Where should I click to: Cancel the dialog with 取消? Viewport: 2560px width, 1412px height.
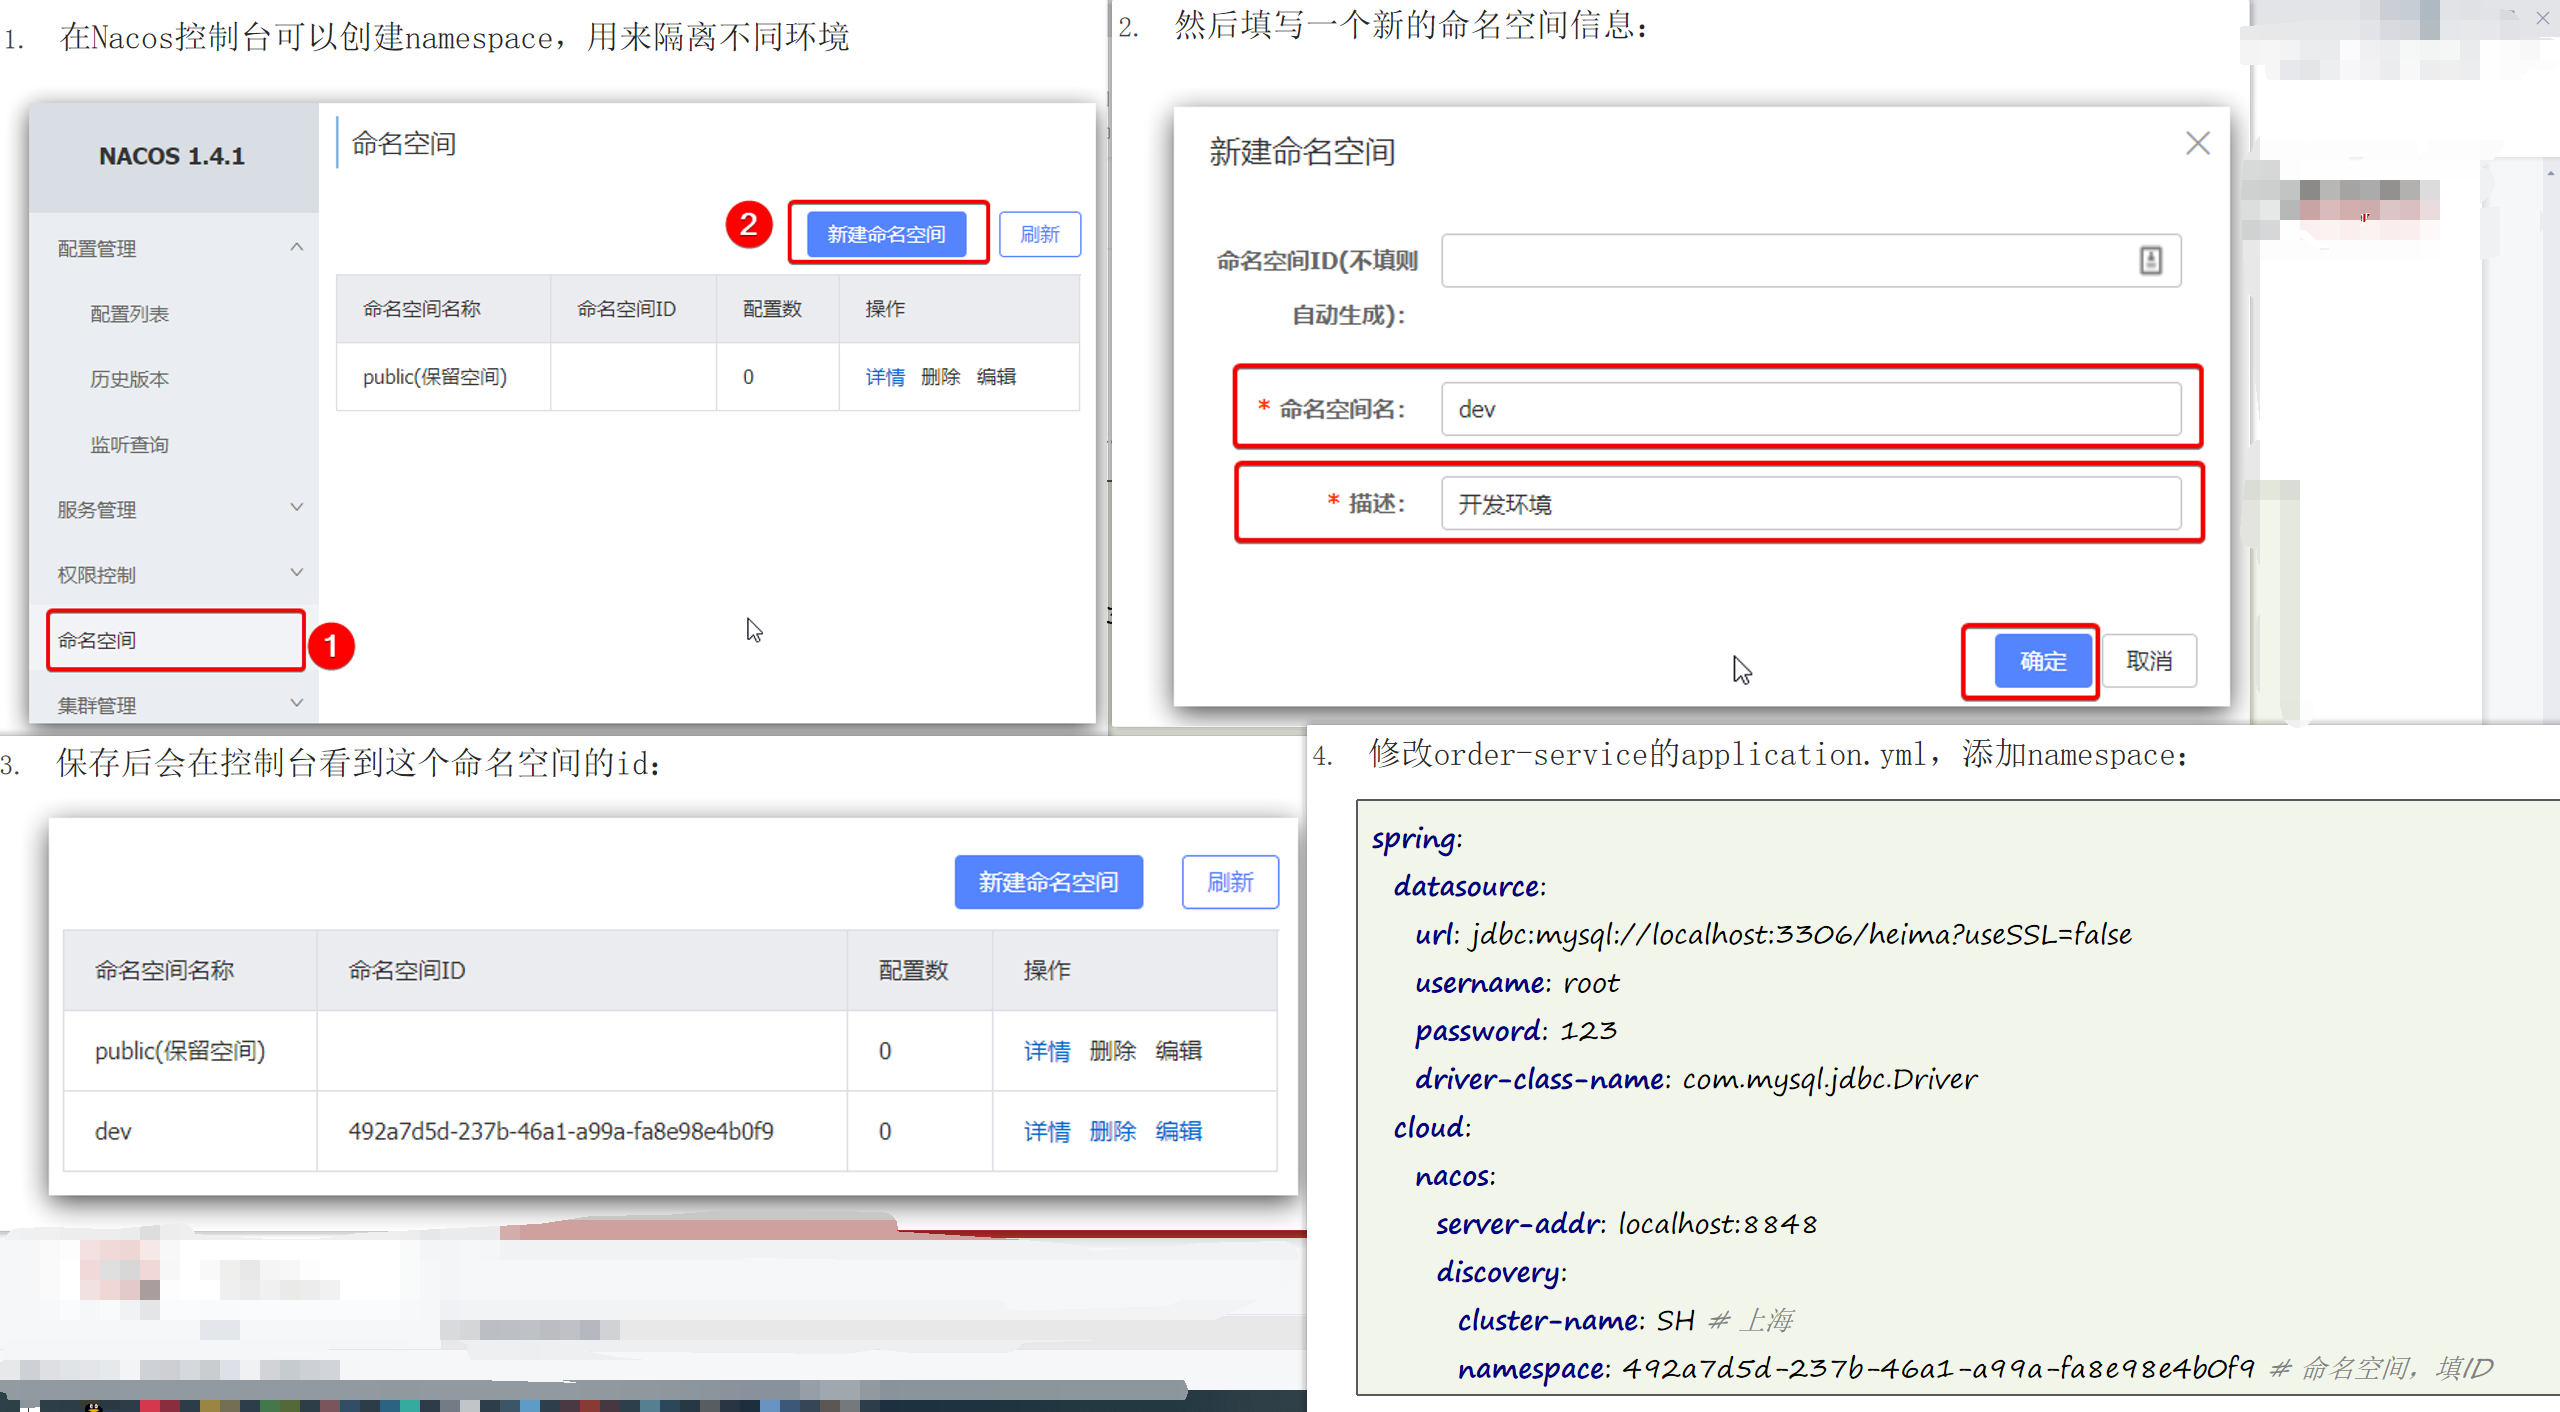[x=2148, y=661]
